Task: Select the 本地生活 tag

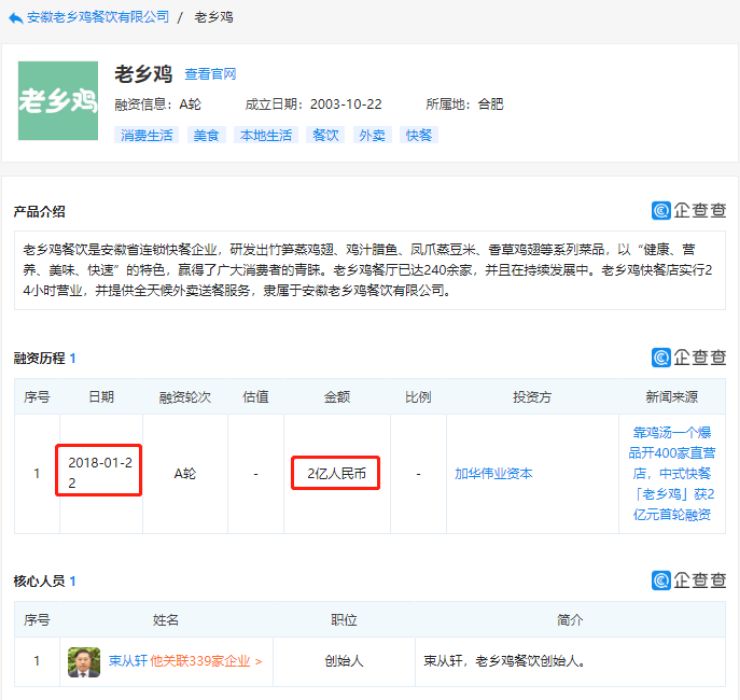Action: (266, 135)
